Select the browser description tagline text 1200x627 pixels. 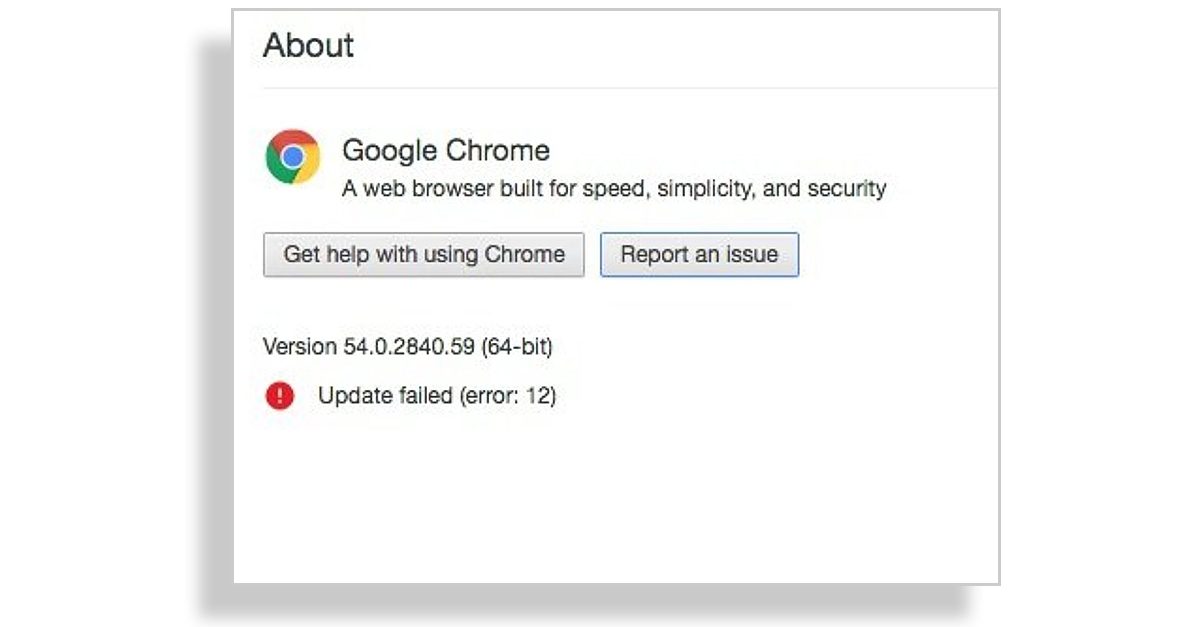point(614,188)
